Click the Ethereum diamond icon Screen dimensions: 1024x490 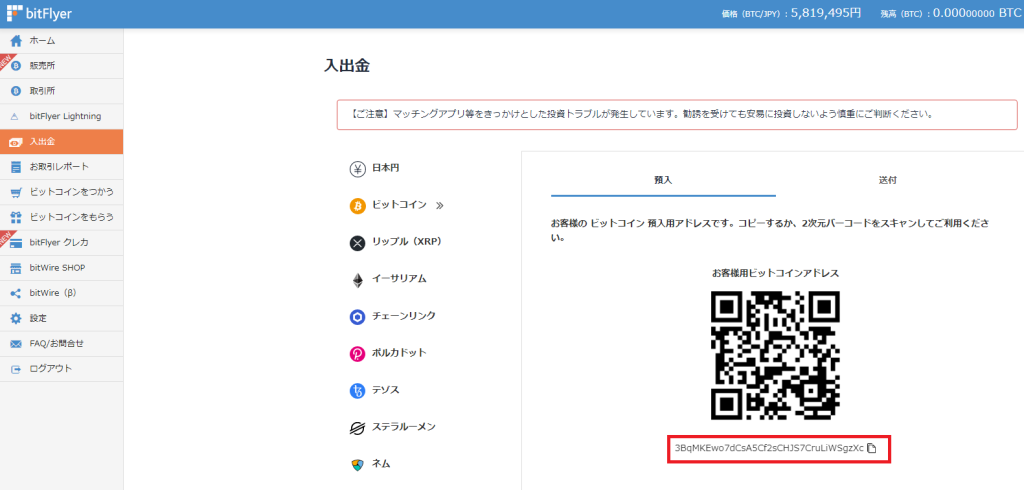[357, 281]
